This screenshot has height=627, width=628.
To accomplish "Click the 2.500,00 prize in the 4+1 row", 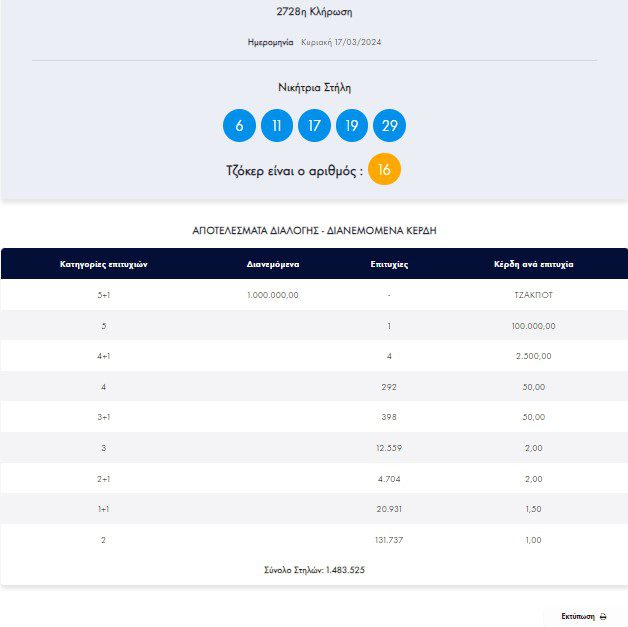I will (533, 356).
